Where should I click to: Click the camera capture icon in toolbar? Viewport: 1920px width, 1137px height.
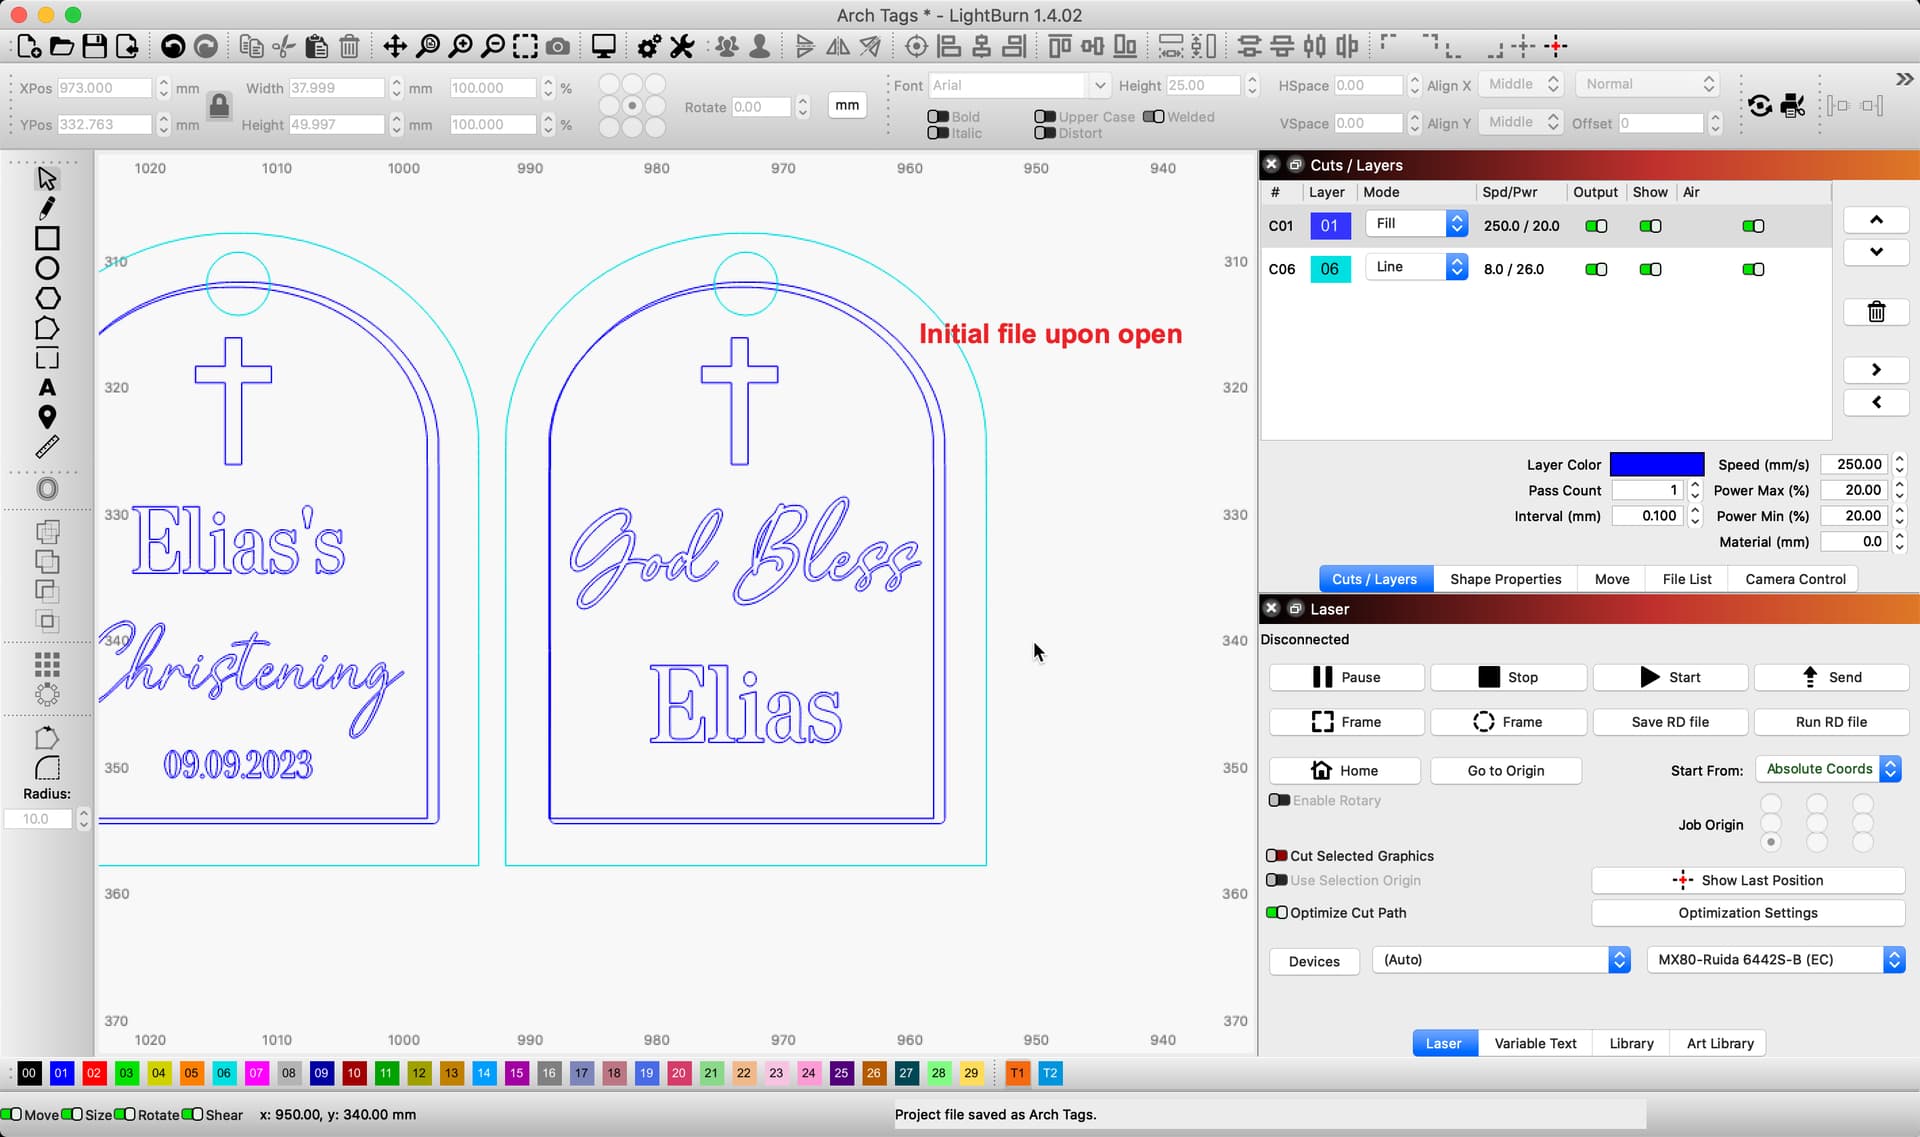point(558,46)
